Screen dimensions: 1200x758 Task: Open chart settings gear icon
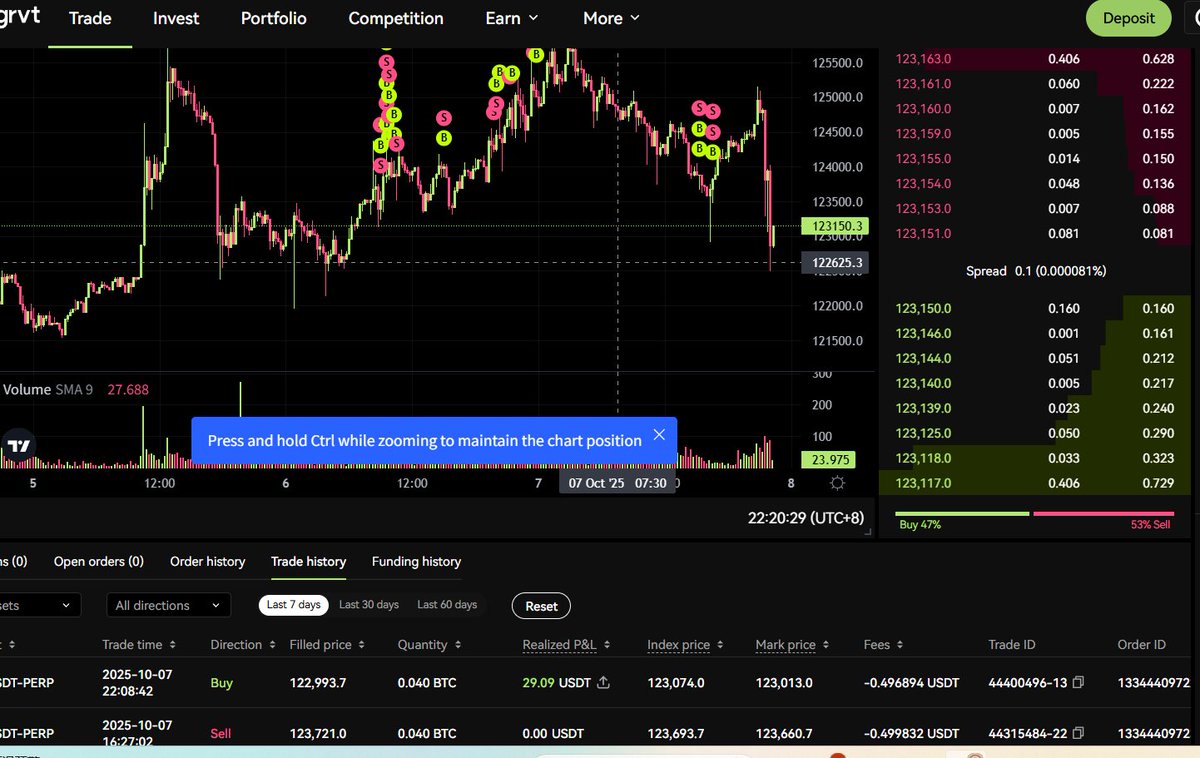(x=837, y=483)
